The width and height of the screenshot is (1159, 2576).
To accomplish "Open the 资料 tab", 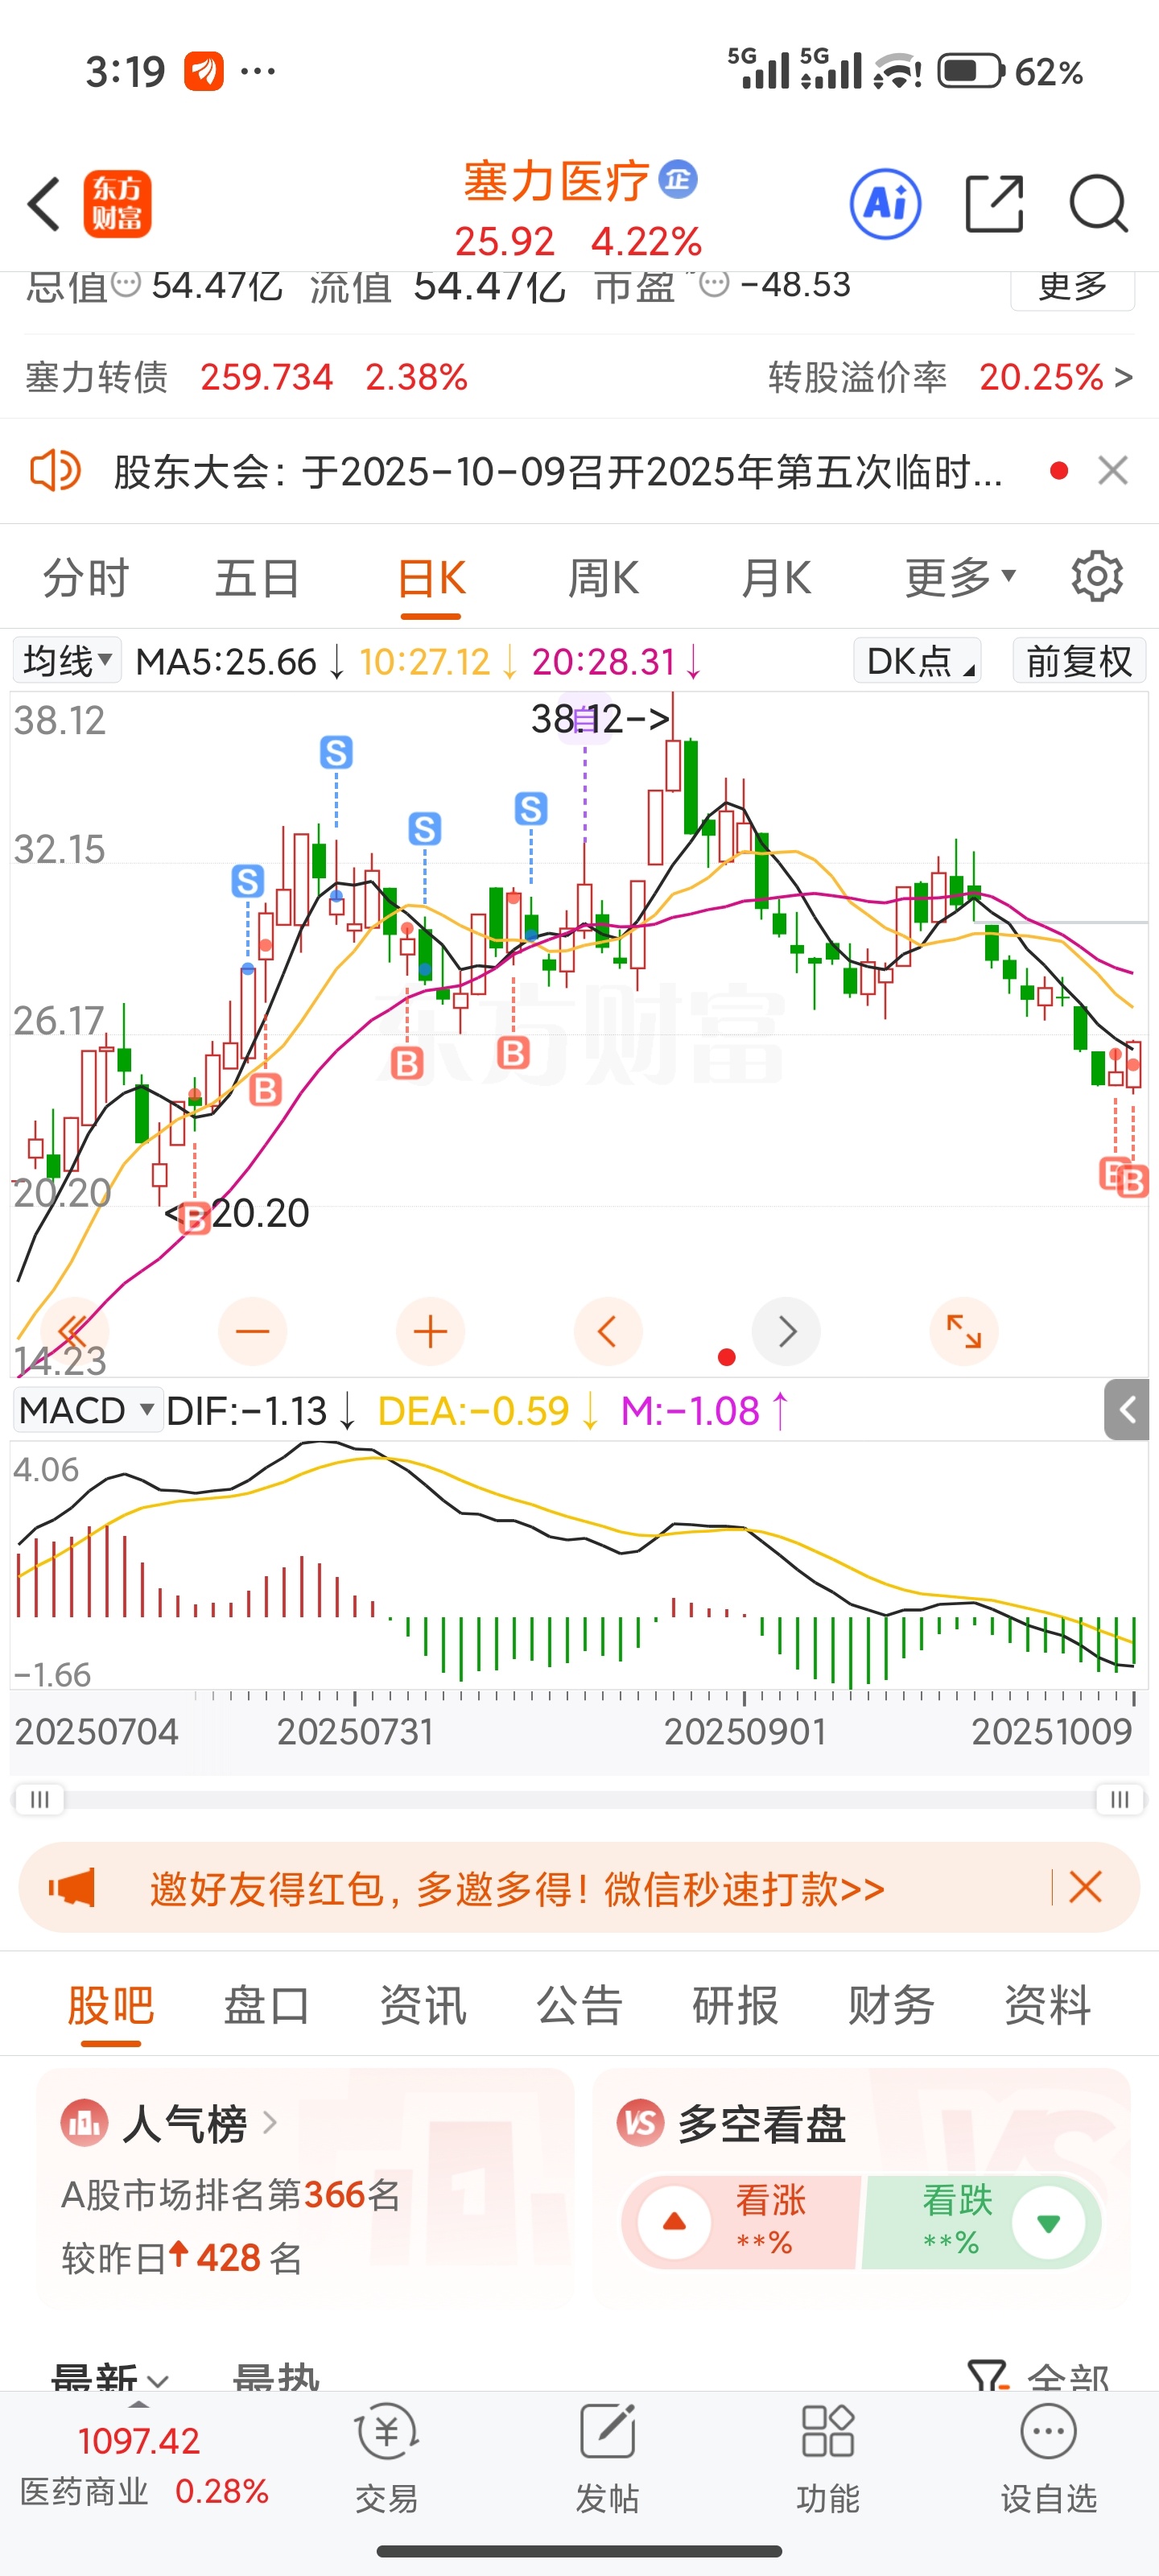I will [x=1047, y=2005].
